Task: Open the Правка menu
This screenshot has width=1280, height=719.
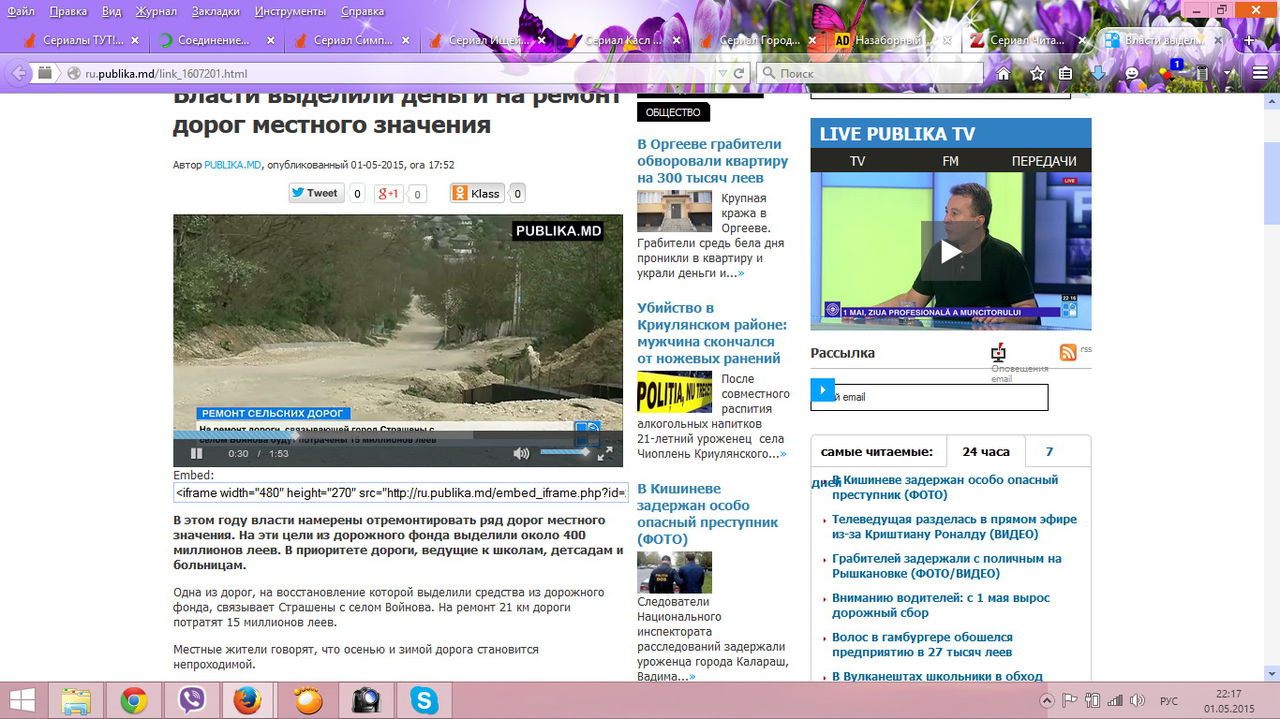Action: (x=68, y=11)
